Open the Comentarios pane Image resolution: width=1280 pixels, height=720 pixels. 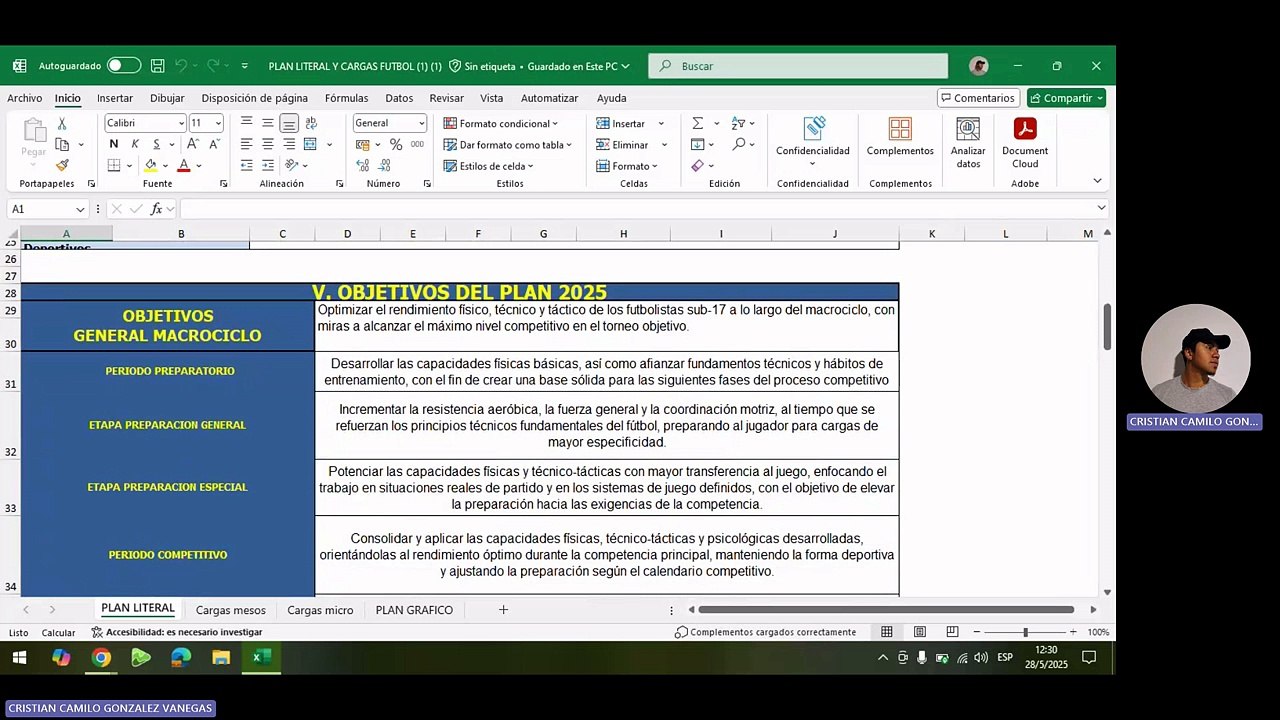coord(978,98)
